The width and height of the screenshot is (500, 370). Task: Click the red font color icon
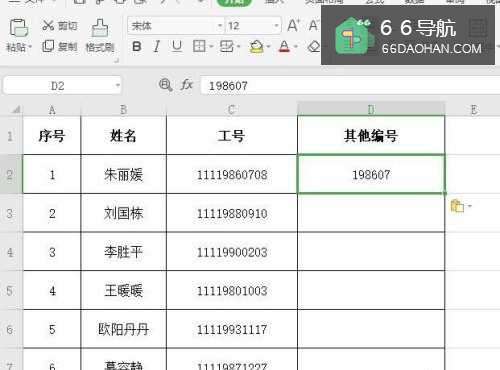click(284, 47)
